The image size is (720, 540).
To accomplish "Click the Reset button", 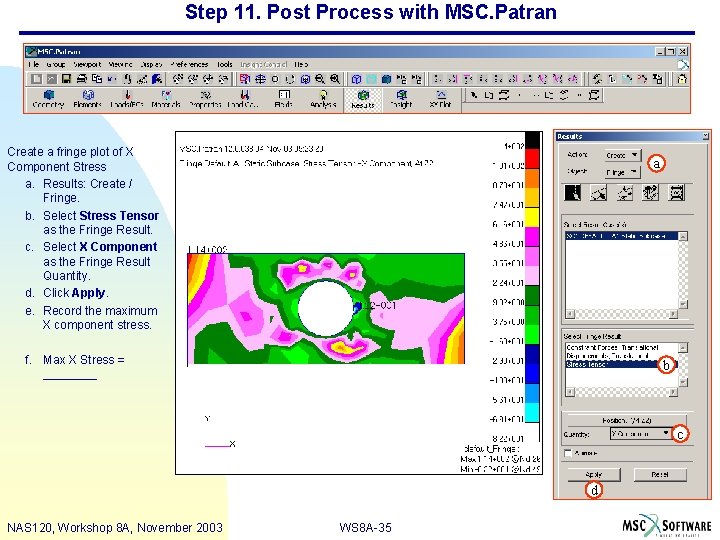I will coord(660,474).
